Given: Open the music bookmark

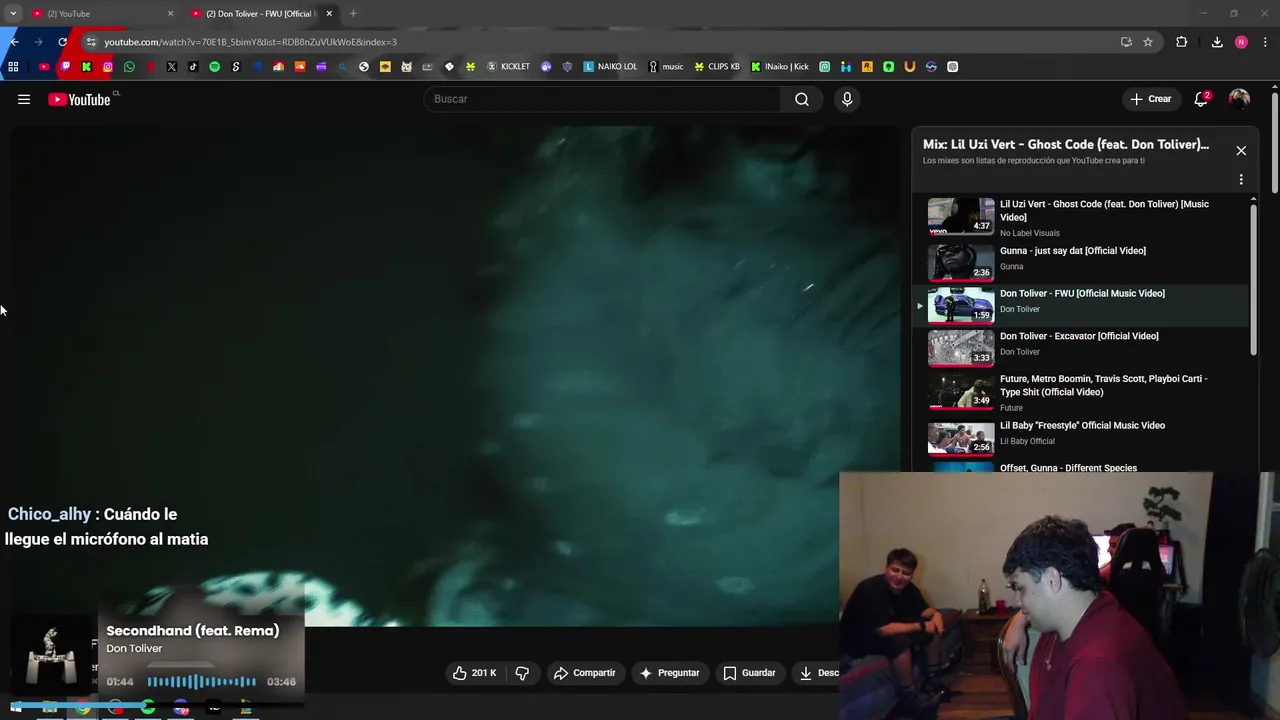Looking at the screenshot, I should (x=666, y=67).
